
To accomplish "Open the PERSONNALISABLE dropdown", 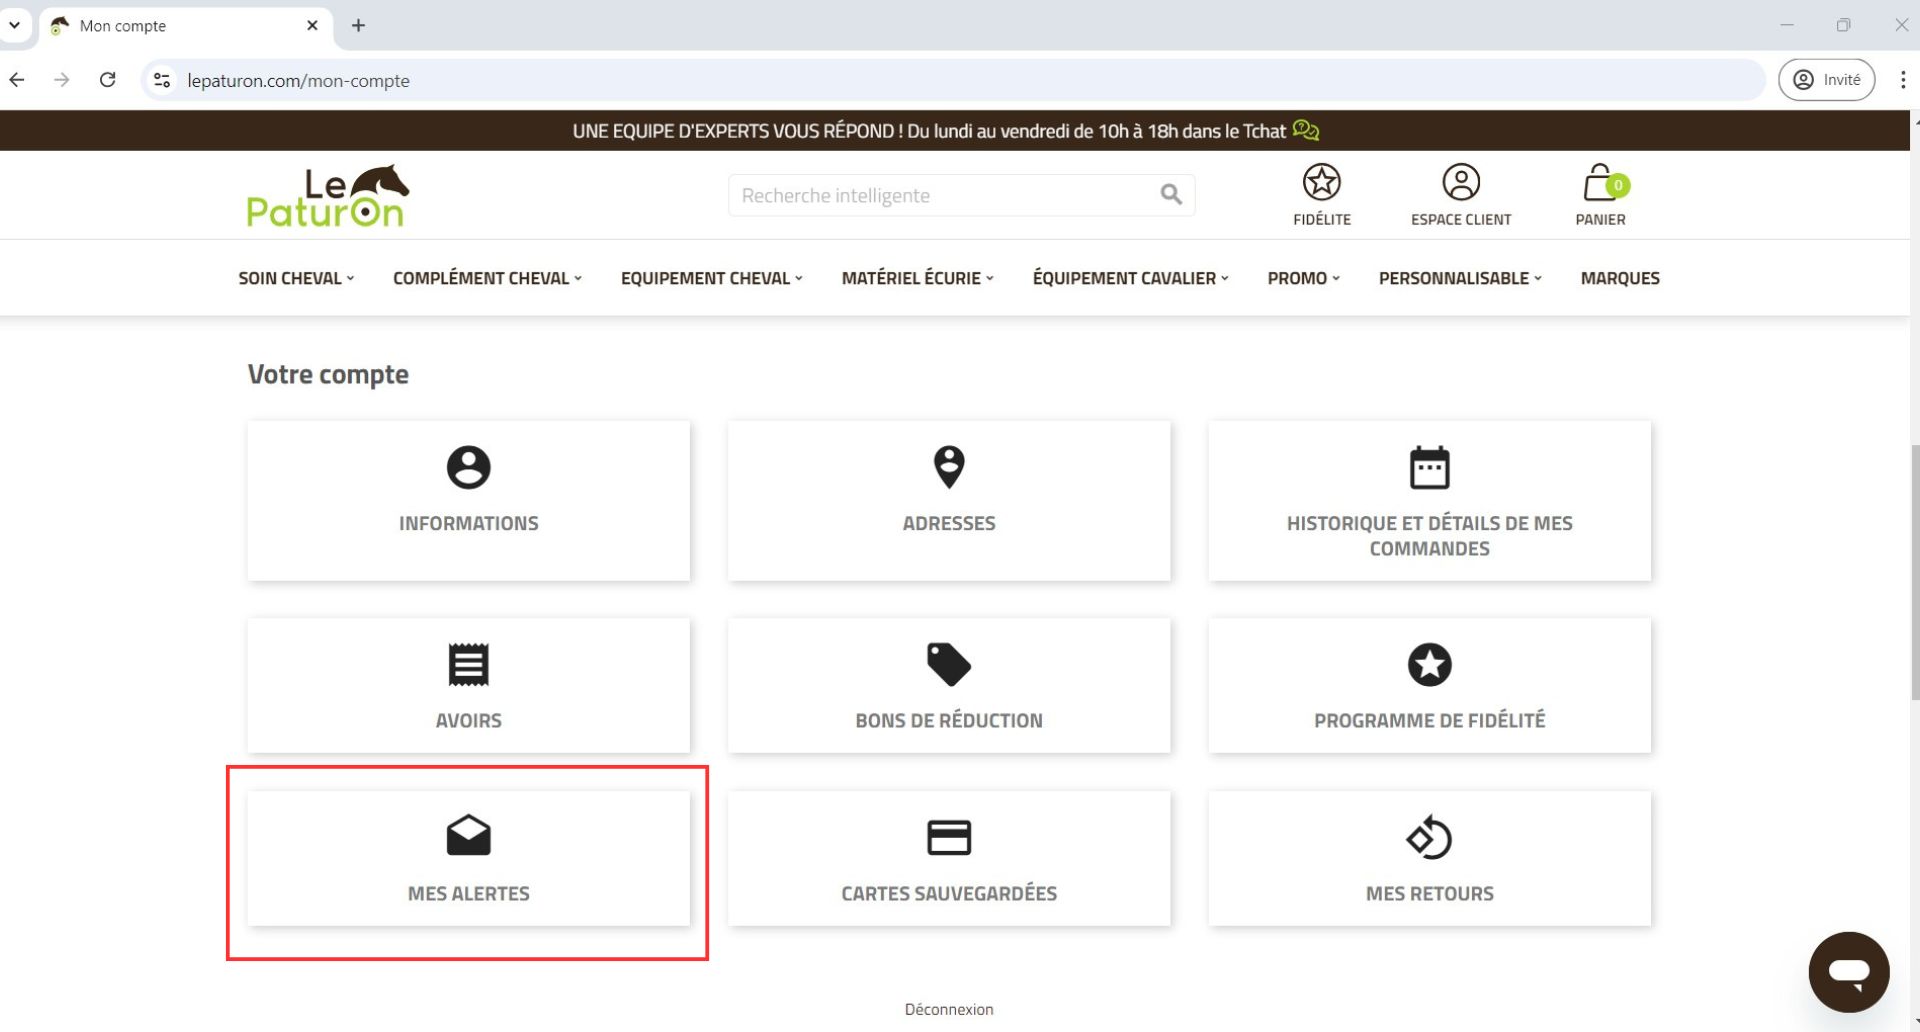I will (1458, 278).
